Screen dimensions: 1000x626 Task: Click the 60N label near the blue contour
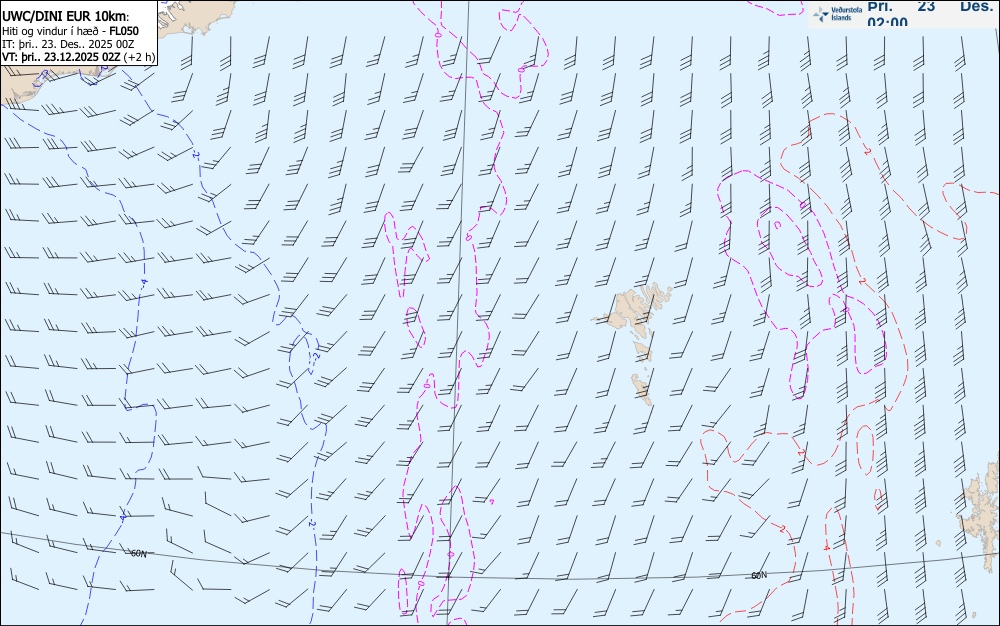(138, 553)
